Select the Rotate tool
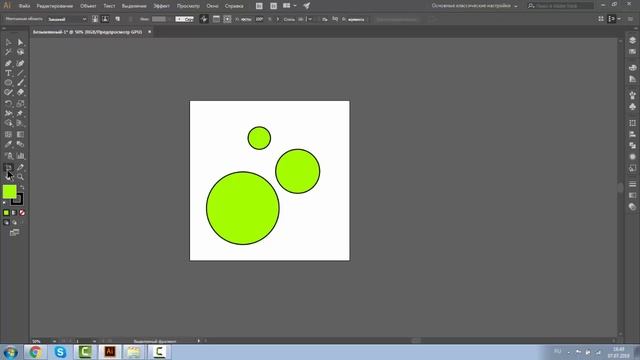The image size is (640, 360). [x=8, y=104]
